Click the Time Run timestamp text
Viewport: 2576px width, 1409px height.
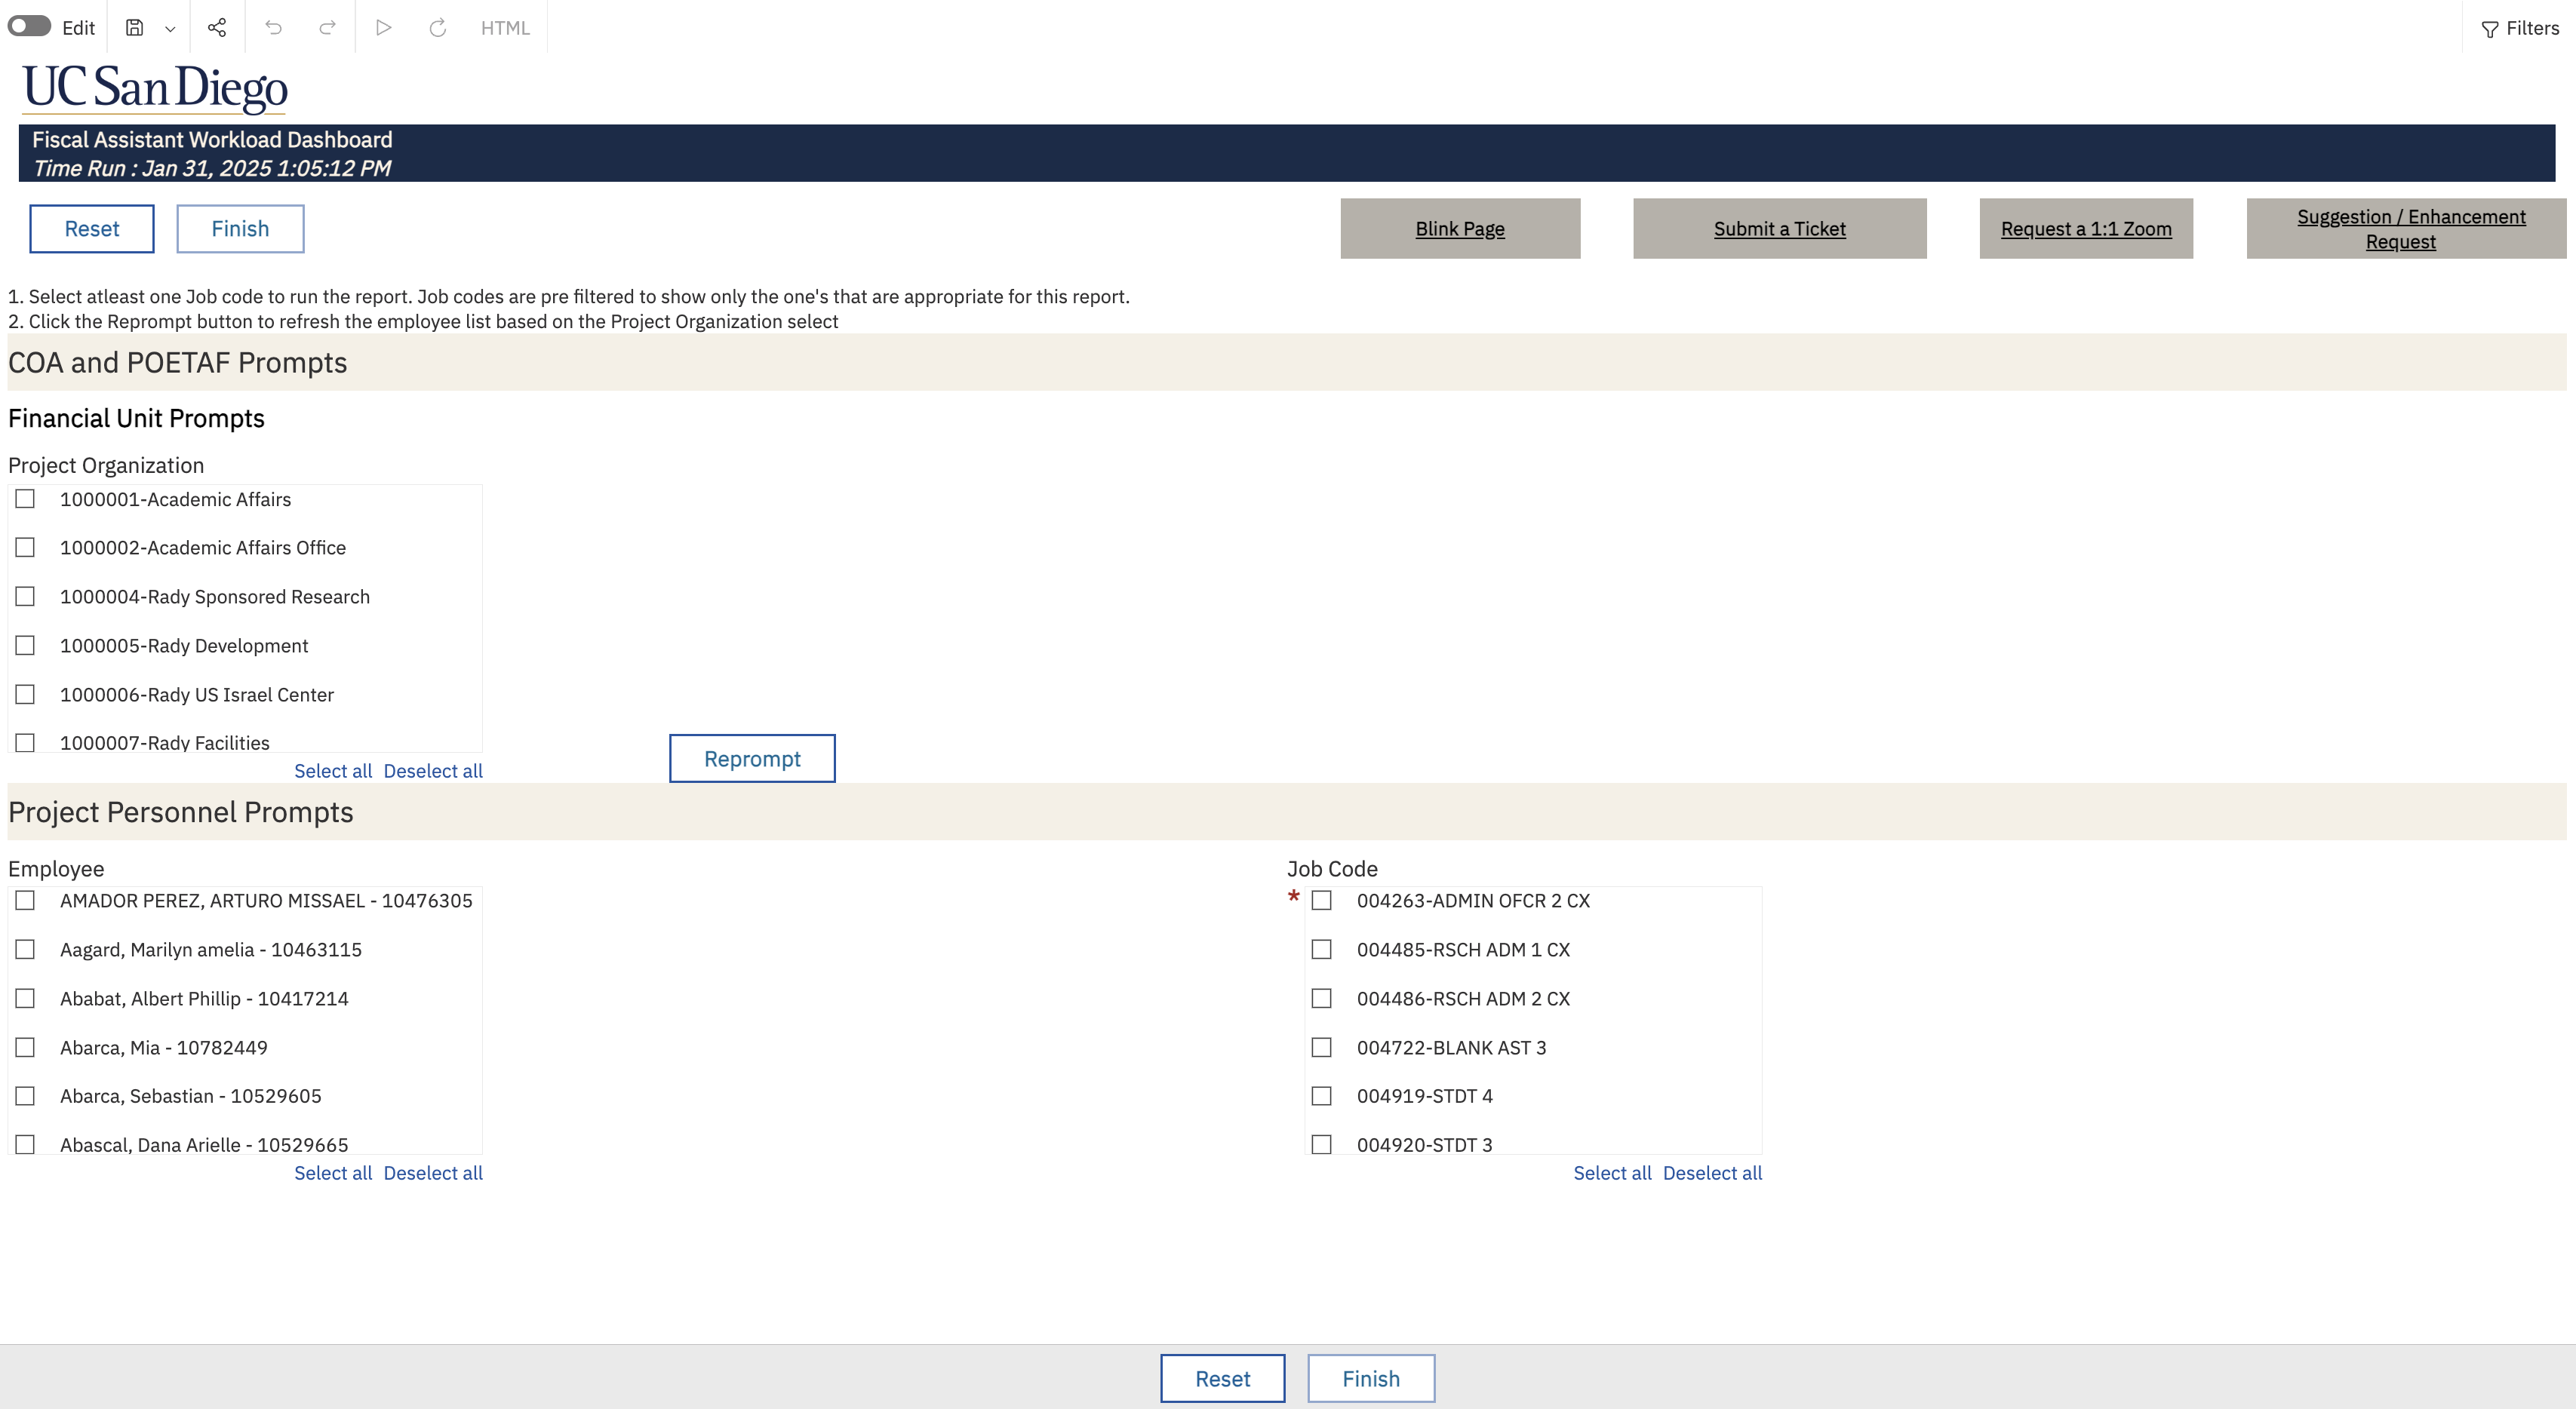pos(212,169)
